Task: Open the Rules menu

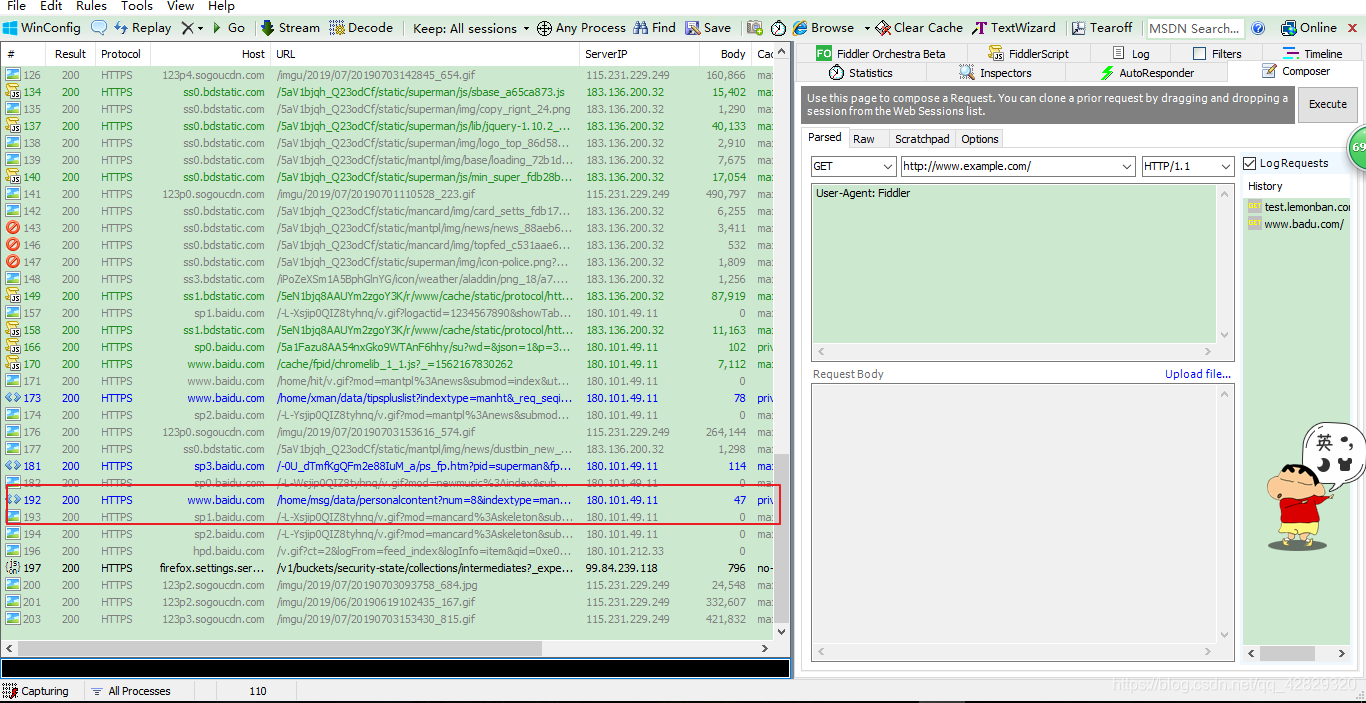Action: tap(91, 6)
